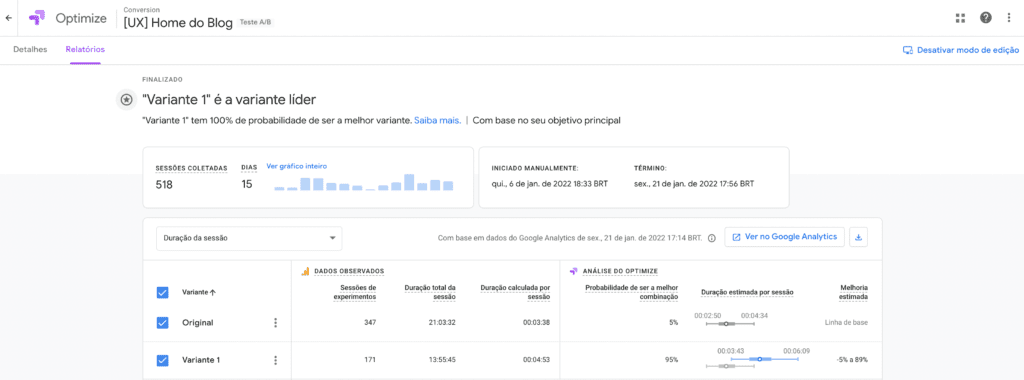1024x380 pixels.
Task: Click the Variante 1 estimated duration range bar
Action: [x=764, y=359]
